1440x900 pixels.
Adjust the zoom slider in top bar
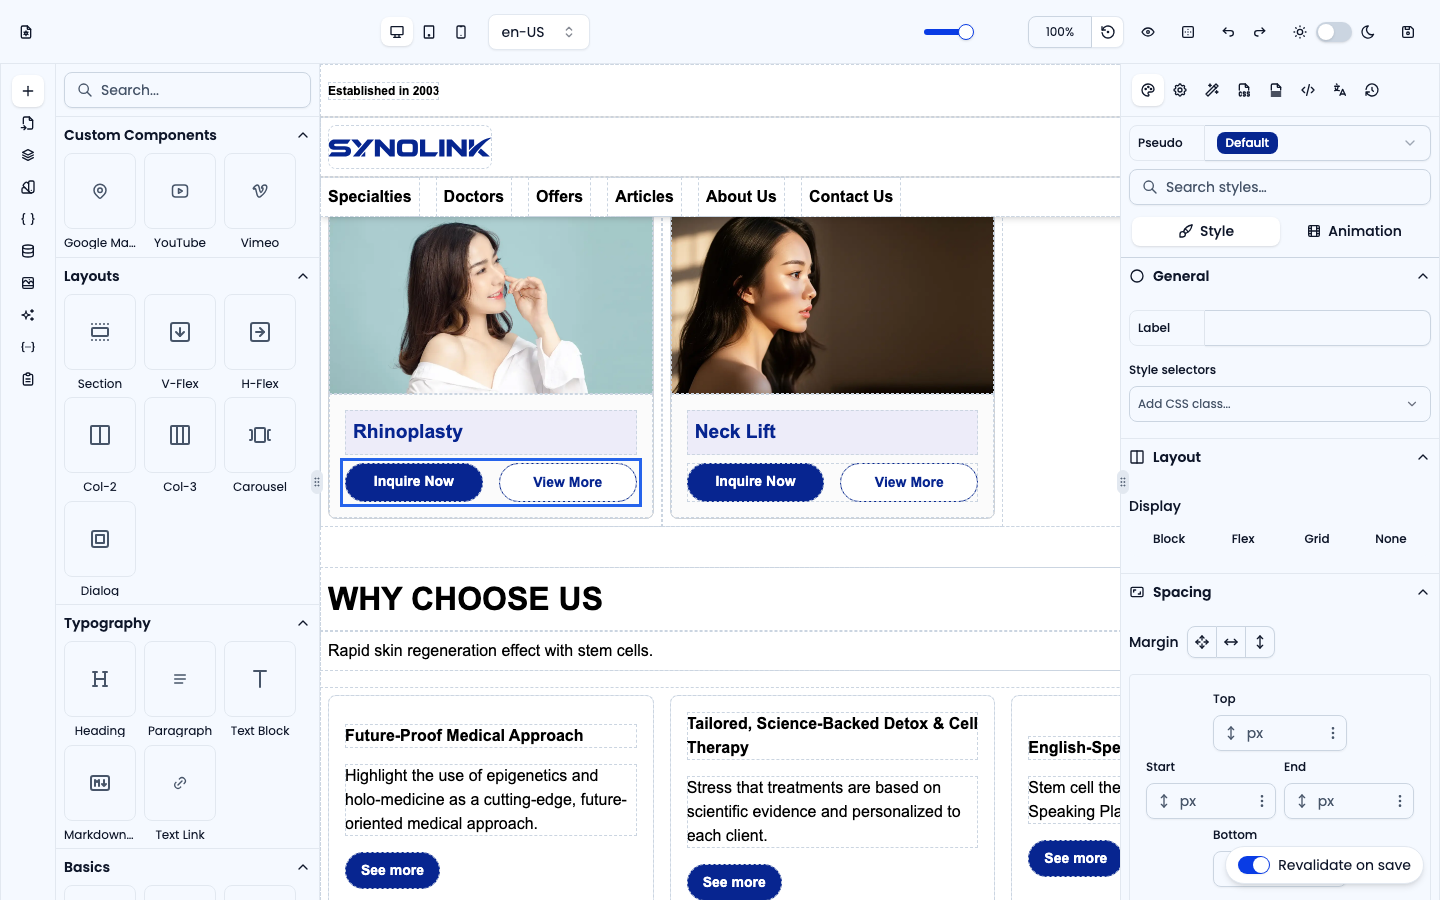(x=949, y=32)
